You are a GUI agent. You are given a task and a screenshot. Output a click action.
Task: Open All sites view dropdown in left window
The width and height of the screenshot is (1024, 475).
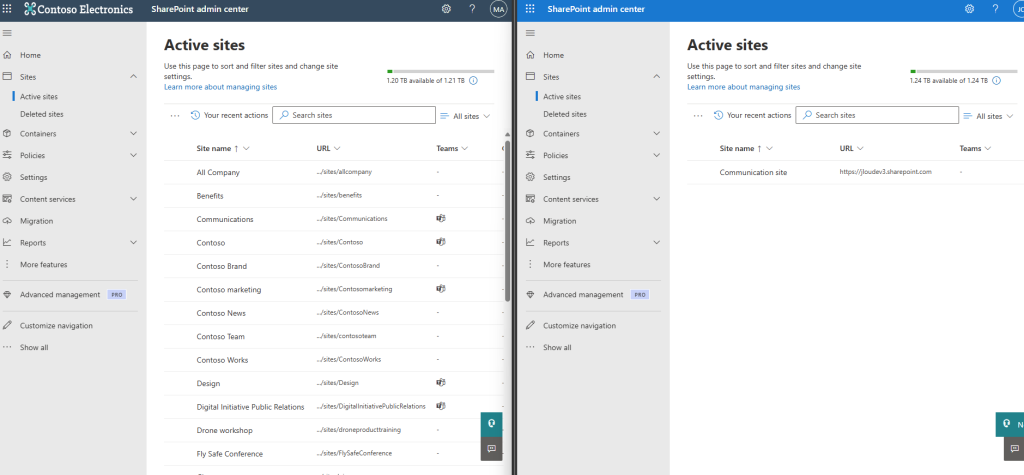pos(465,116)
